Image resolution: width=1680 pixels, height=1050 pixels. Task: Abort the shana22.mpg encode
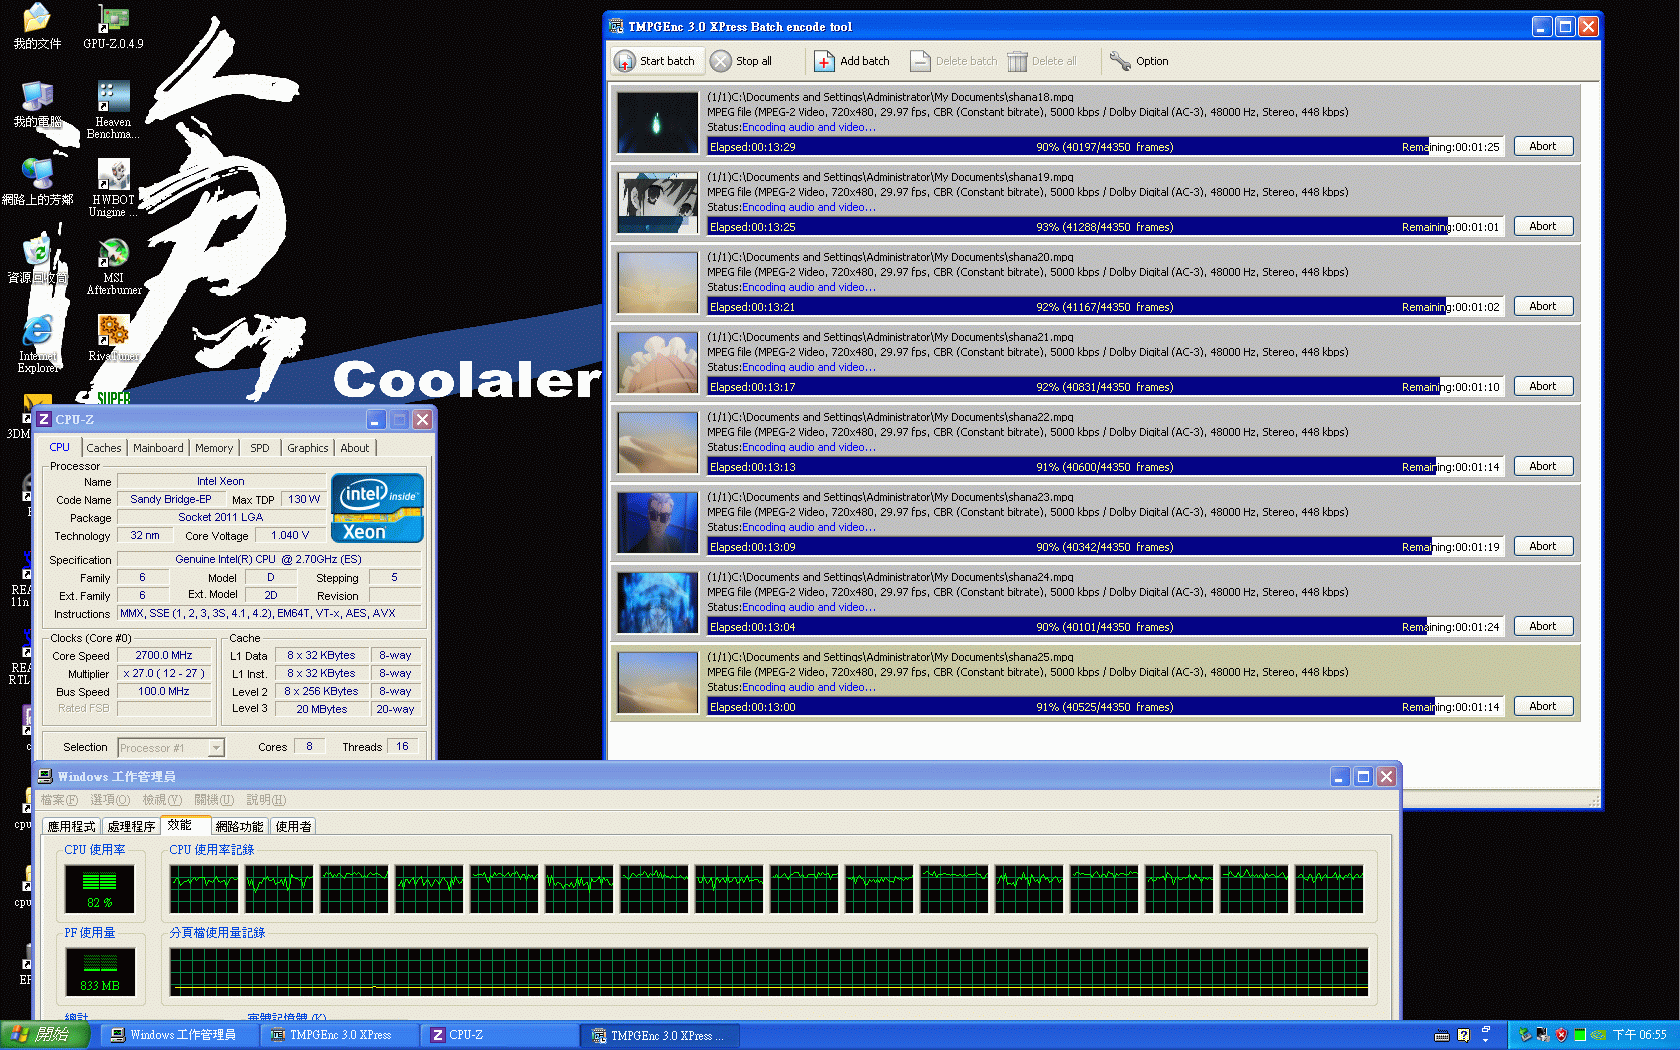(1543, 466)
